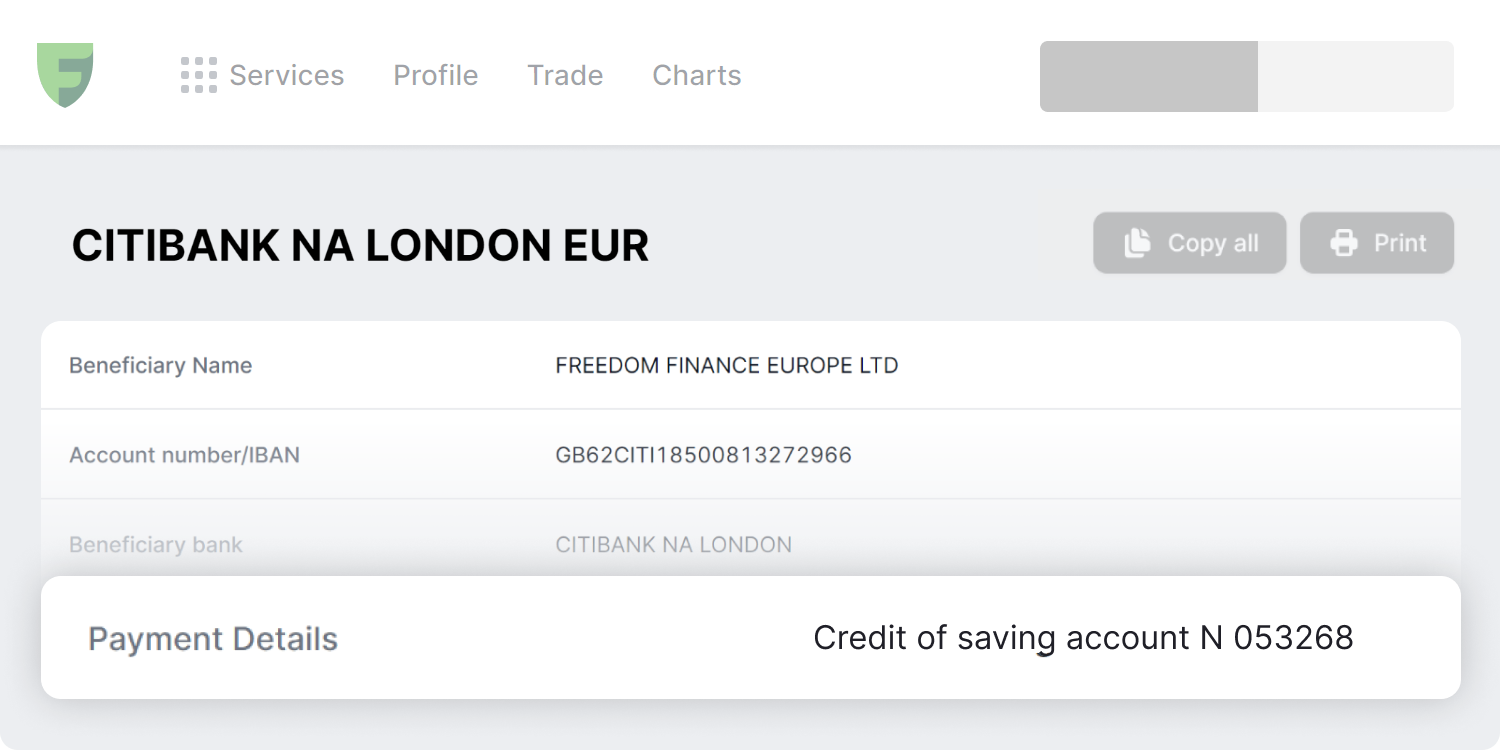The image size is (1500, 750).
Task: Toggle the gray switch in the header
Action: coord(1247,75)
